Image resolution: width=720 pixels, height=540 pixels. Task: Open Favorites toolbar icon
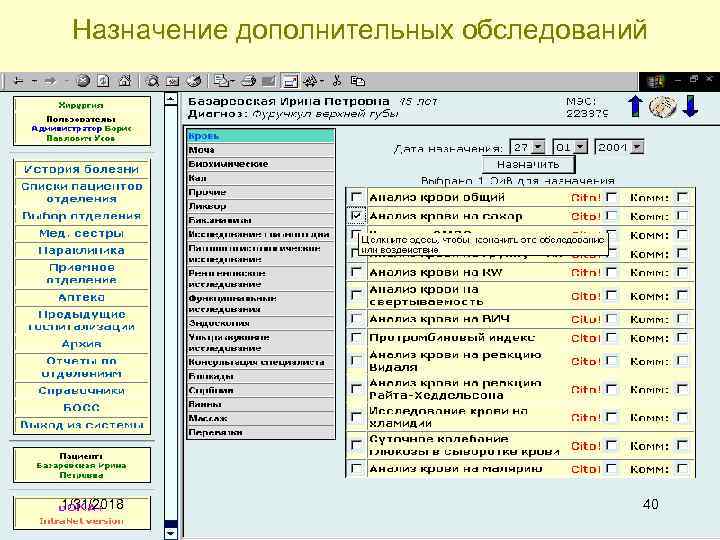coord(173,81)
